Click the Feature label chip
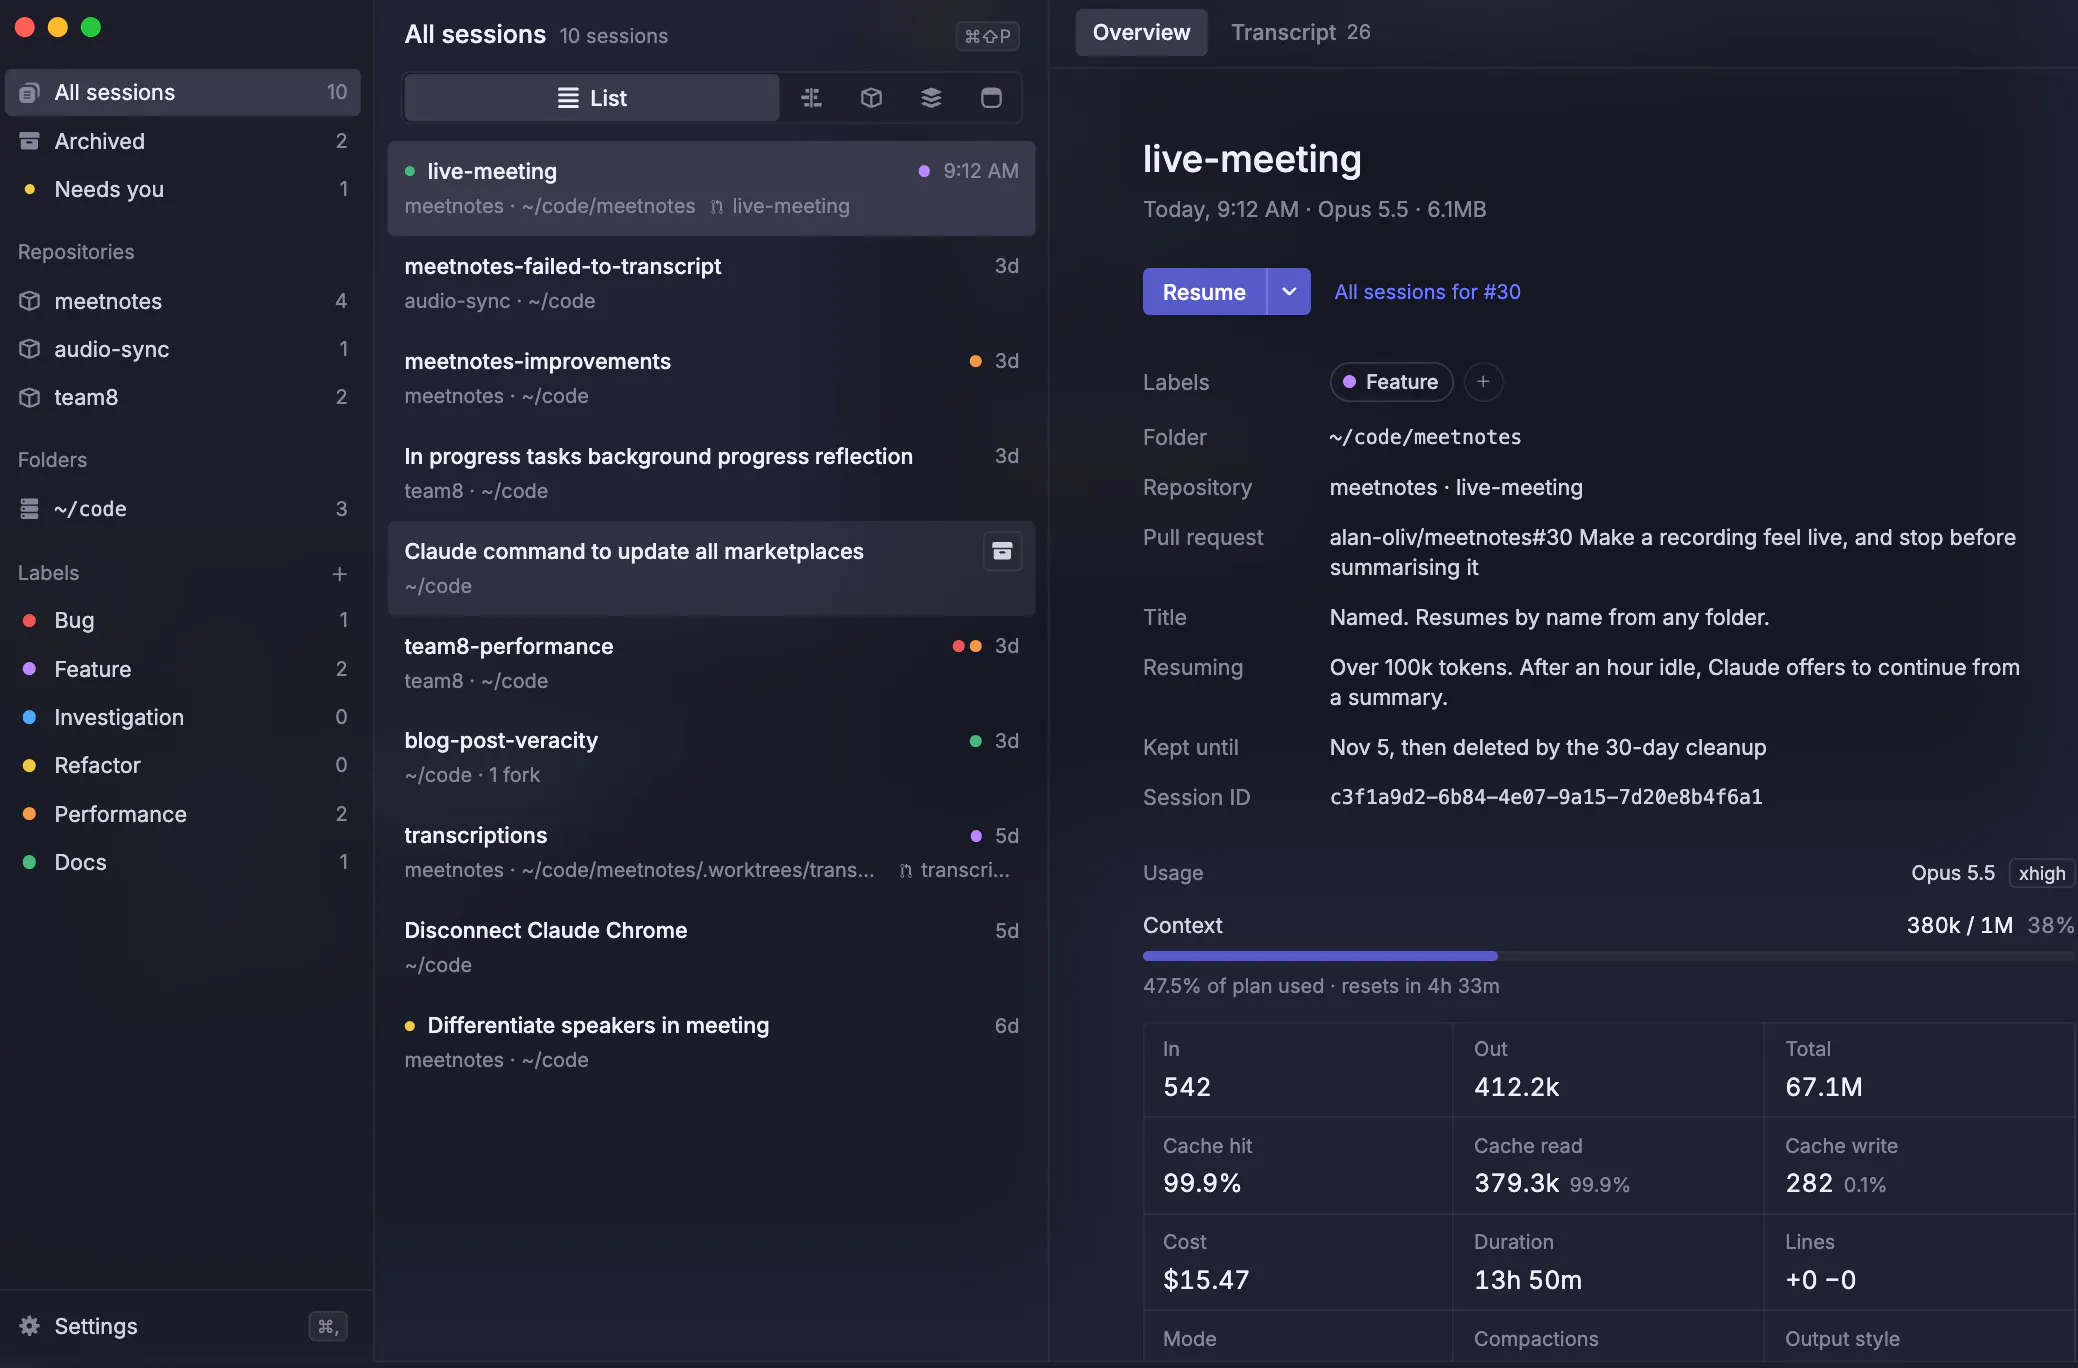This screenshot has width=2078, height=1368. pos(1391,382)
